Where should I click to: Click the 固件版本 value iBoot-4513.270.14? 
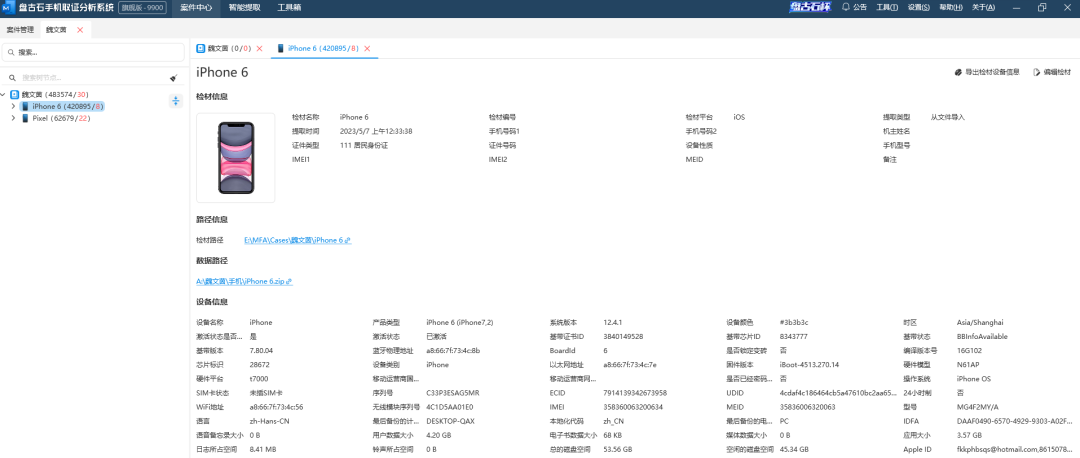pos(809,364)
